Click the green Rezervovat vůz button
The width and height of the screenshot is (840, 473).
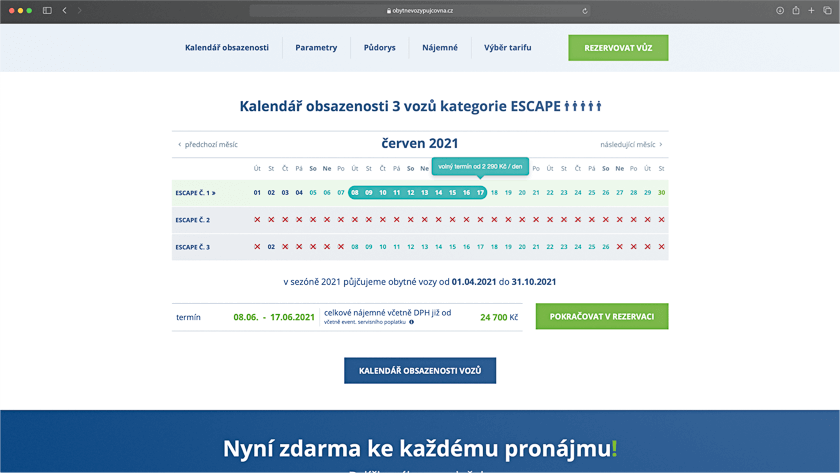618,48
